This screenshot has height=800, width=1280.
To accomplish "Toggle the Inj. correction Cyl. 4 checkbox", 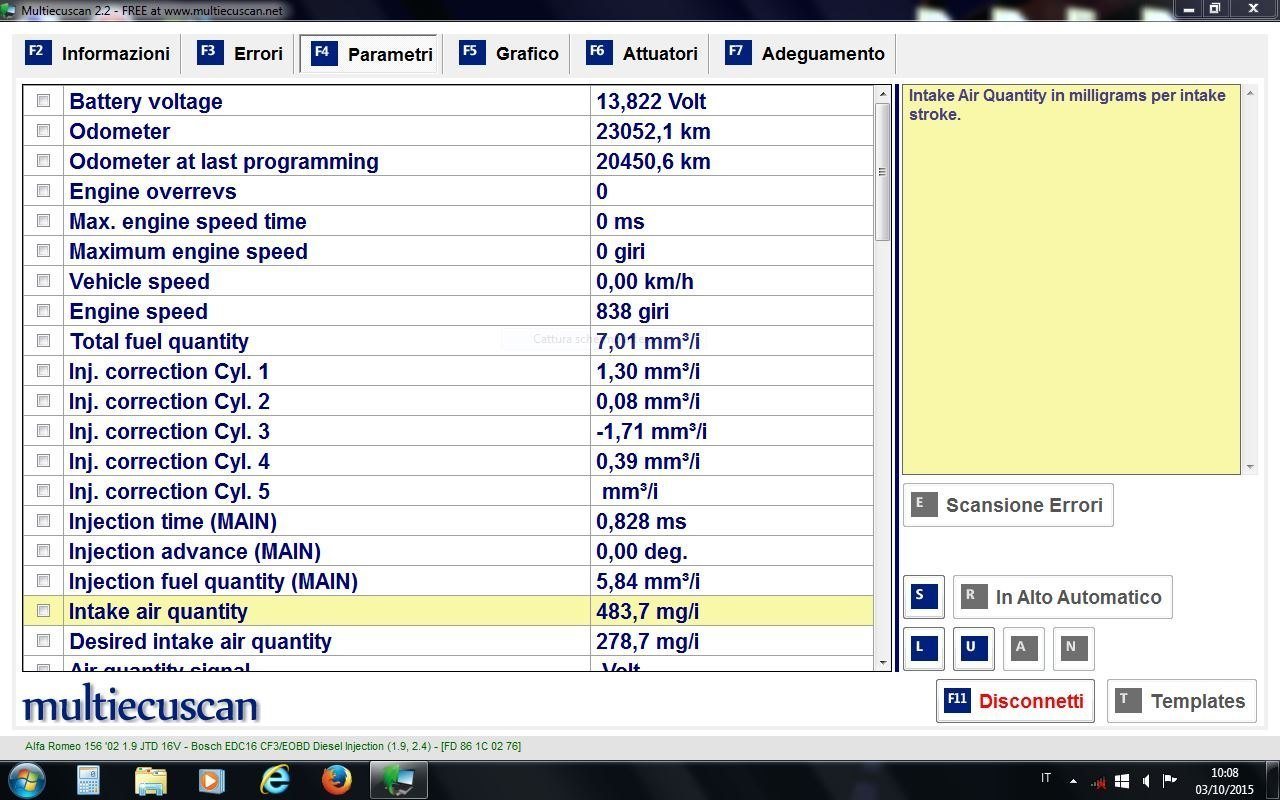I will click(43, 461).
